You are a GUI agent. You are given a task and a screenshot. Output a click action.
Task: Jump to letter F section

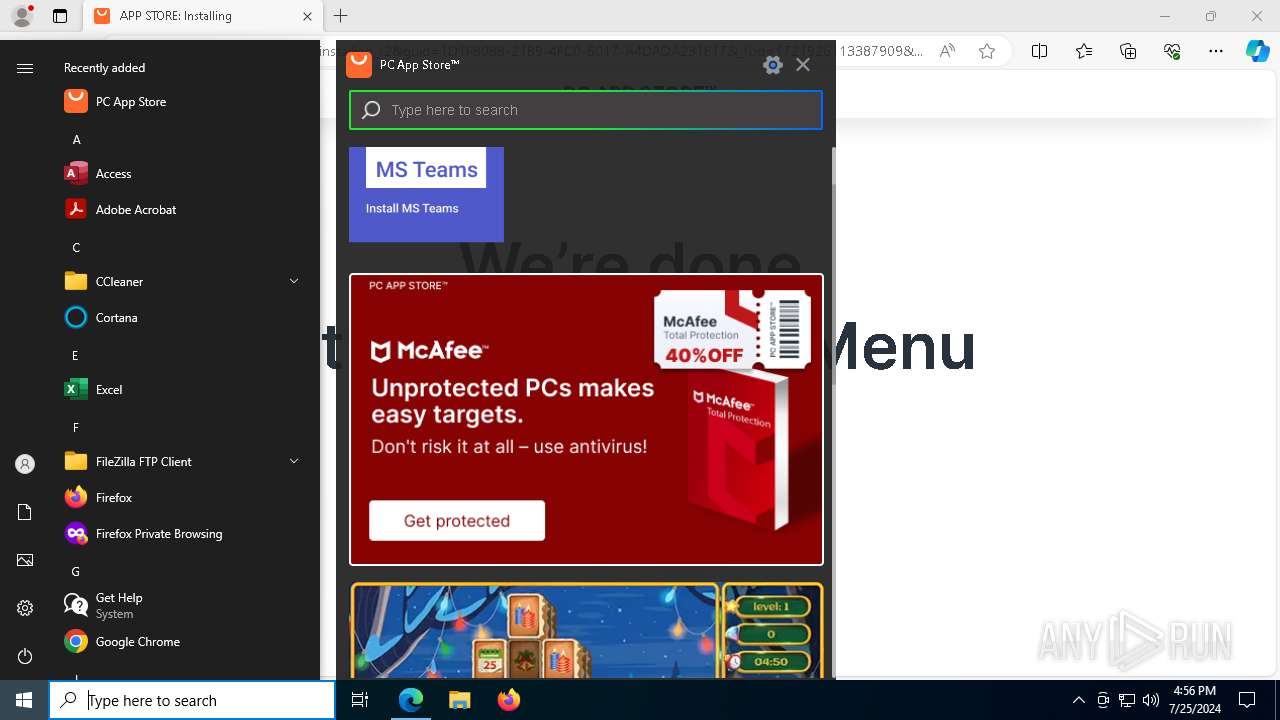(x=76, y=428)
